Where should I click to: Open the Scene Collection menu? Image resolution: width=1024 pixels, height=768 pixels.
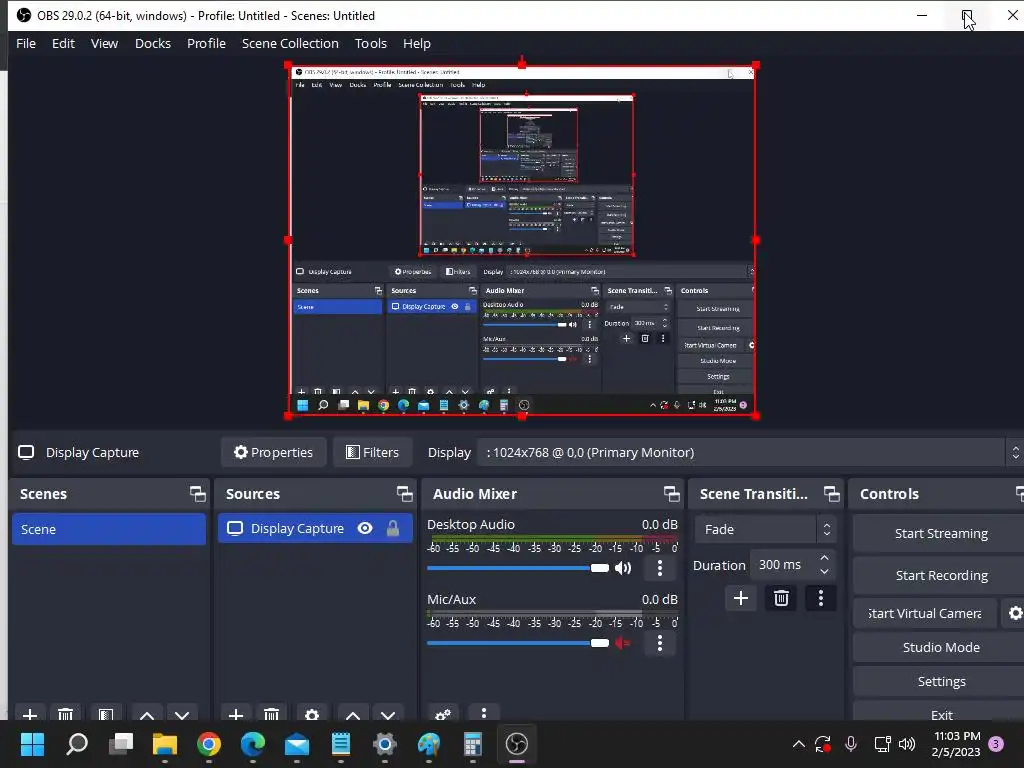click(x=290, y=44)
